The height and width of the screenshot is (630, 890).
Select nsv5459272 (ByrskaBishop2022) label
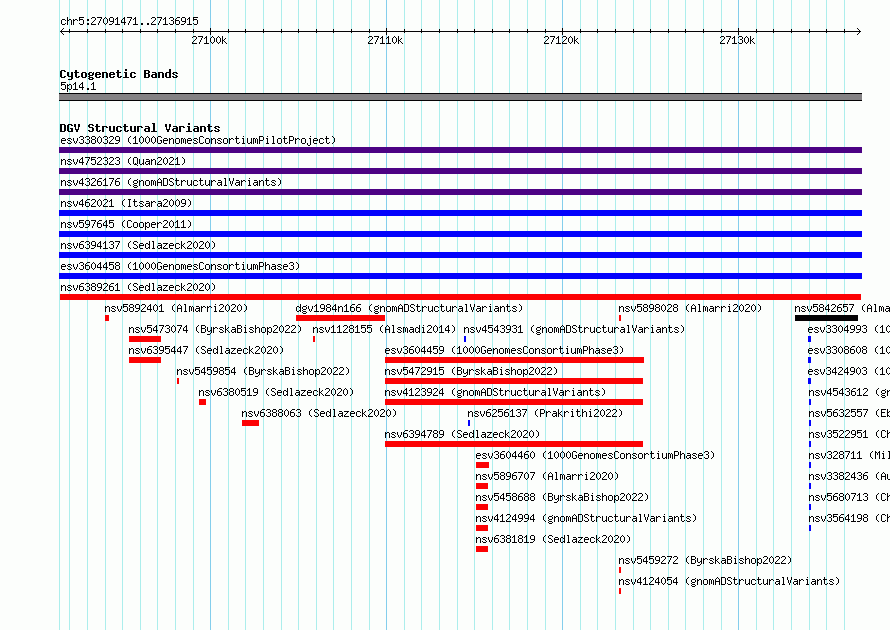click(x=706, y=560)
